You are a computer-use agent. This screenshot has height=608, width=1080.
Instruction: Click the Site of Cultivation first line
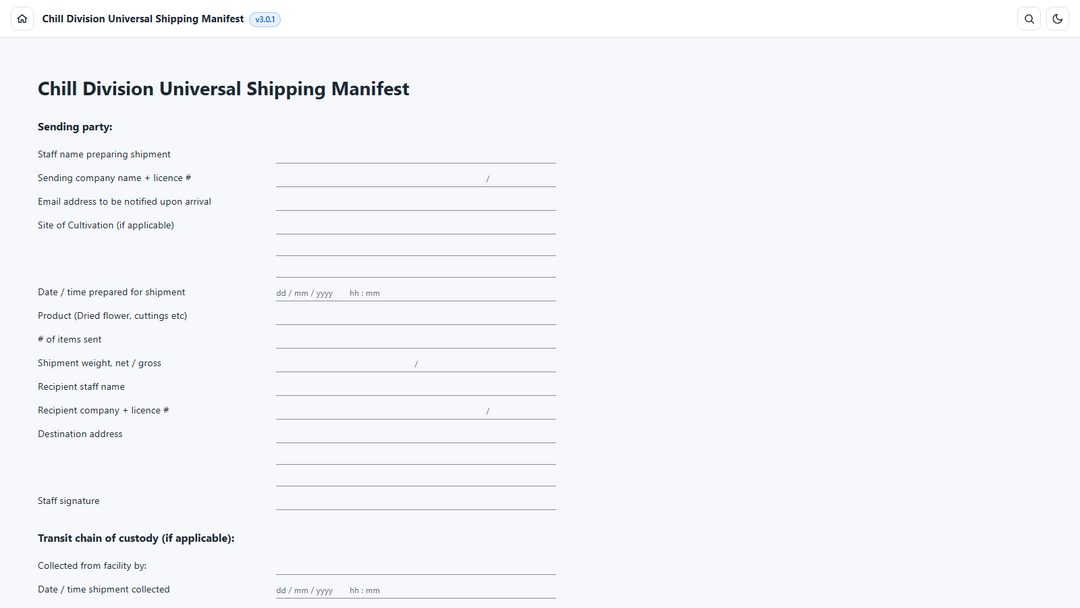click(x=416, y=225)
